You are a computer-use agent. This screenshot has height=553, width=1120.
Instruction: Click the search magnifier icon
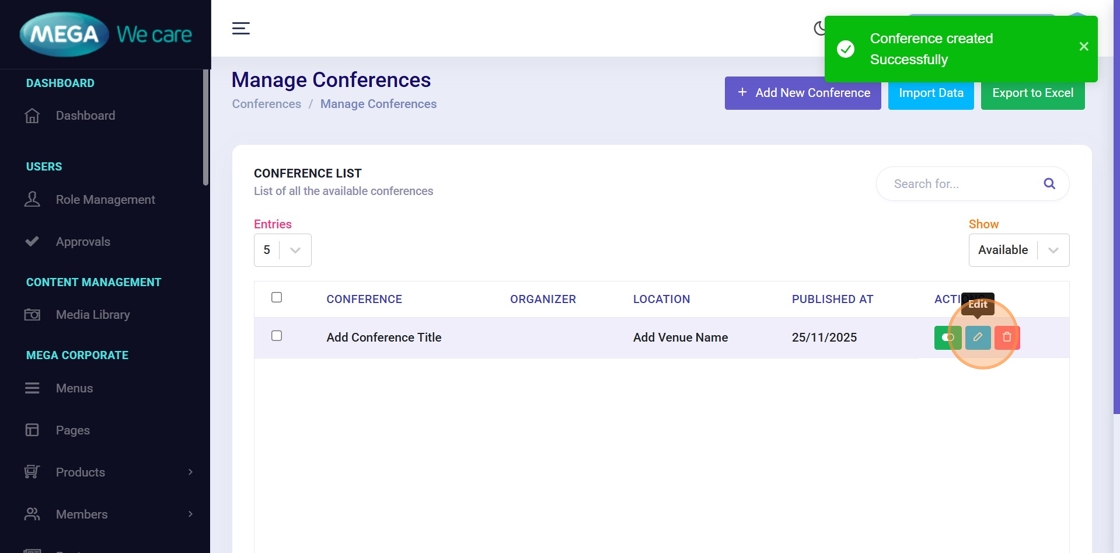pyautogui.click(x=1049, y=184)
